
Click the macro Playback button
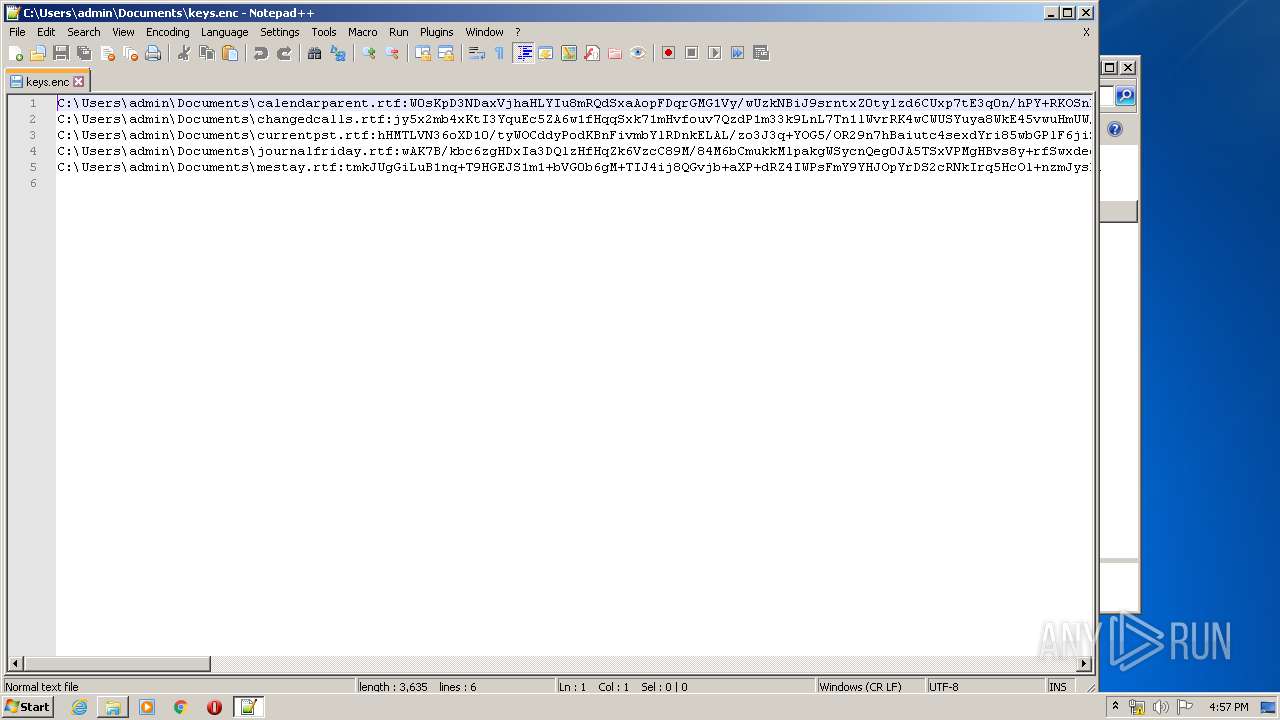pos(714,53)
